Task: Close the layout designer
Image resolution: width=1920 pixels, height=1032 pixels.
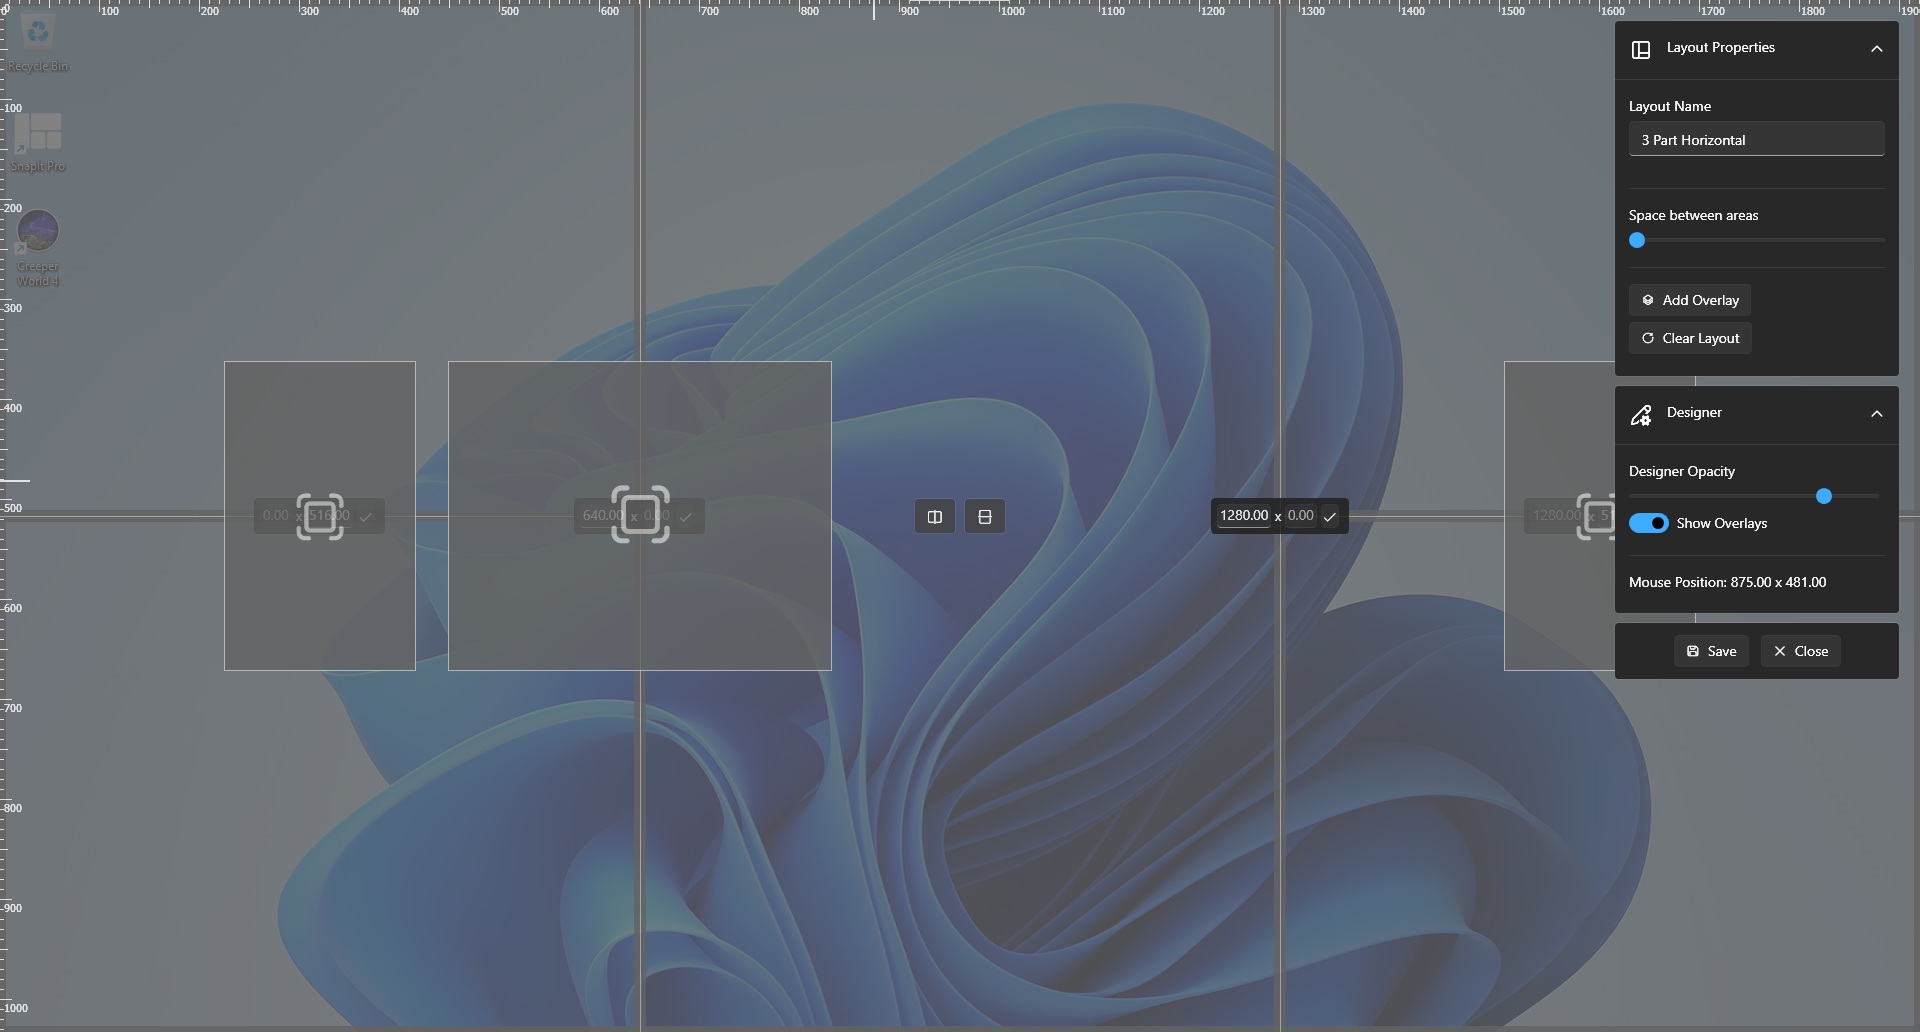Action: 1800,651
